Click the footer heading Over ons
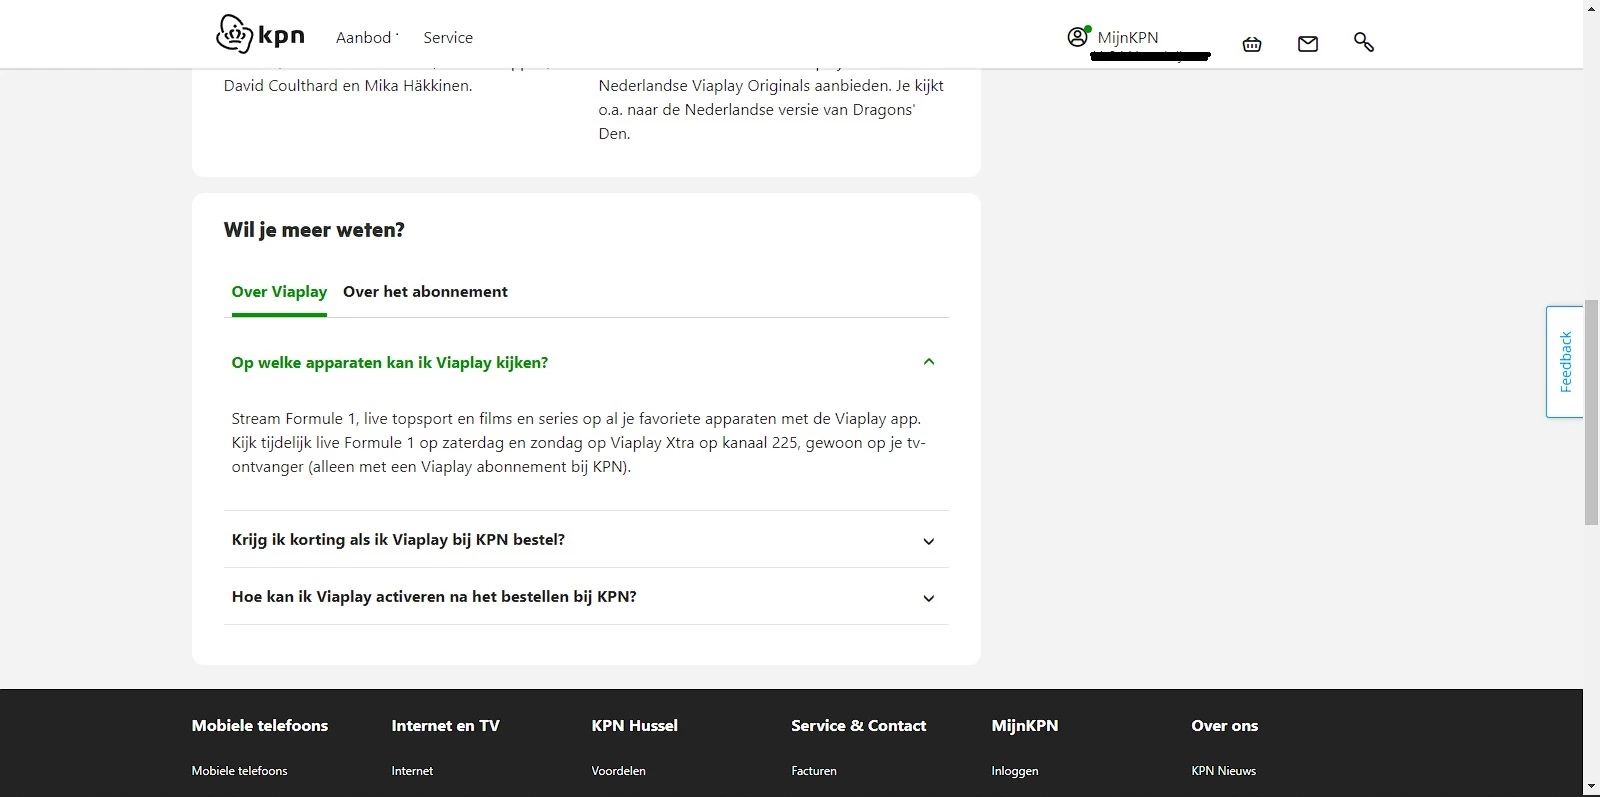1600x797 pixels. click(1225, 726)
